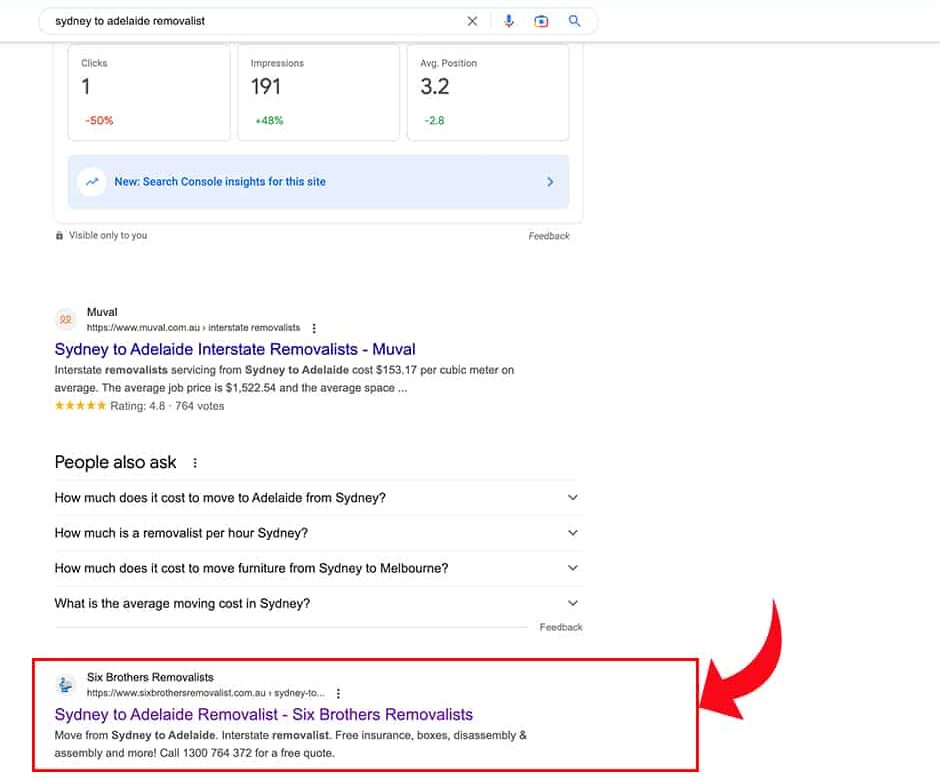Click the Six Brothers Removalists favicon
This screenshot has height=782, width=940.
click(x=66, y=685)
